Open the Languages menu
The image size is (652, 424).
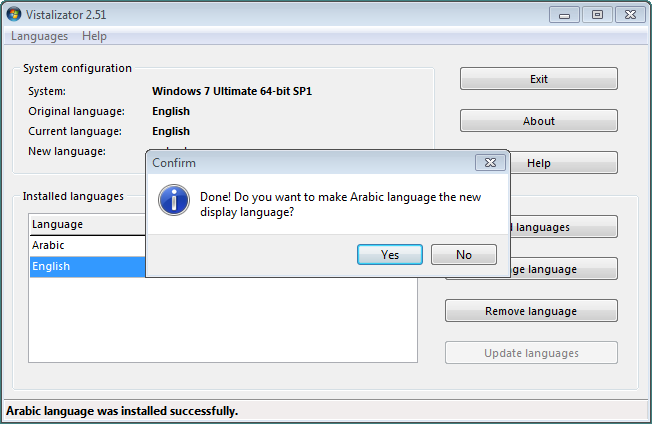coord(40,36)
